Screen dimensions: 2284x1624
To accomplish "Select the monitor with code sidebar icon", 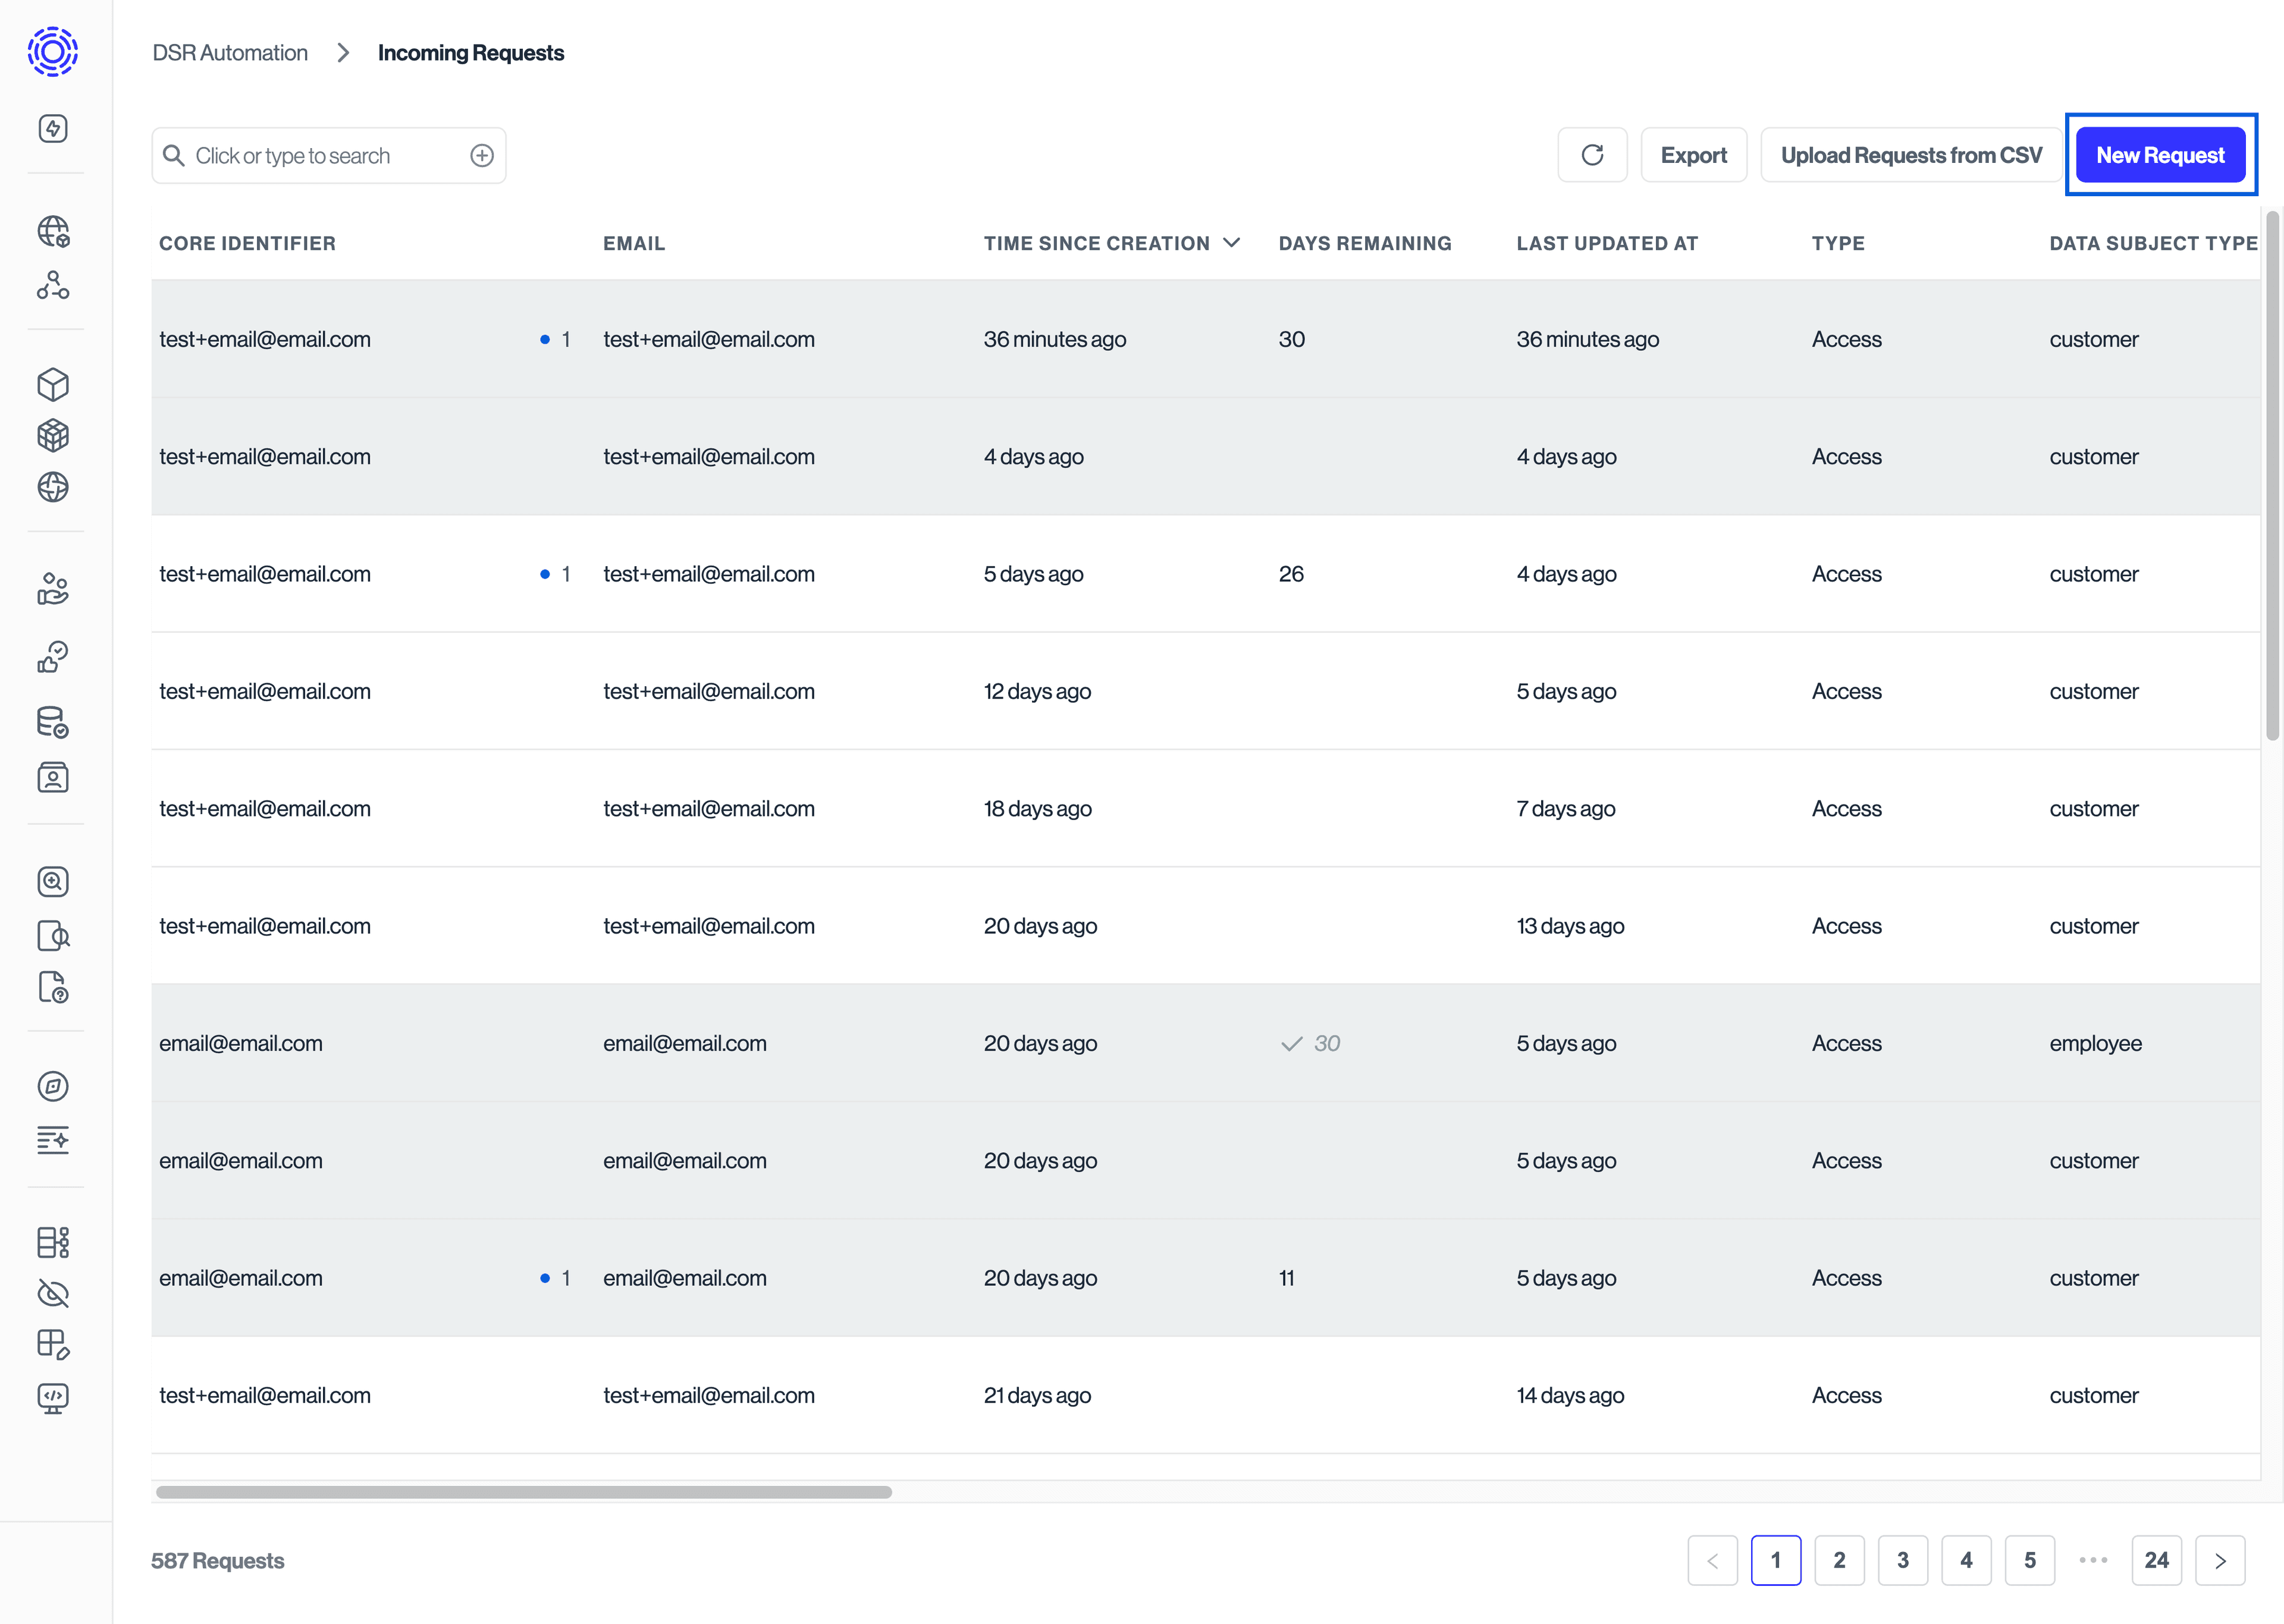I will pyautogui.click(x=54, y=1398).
